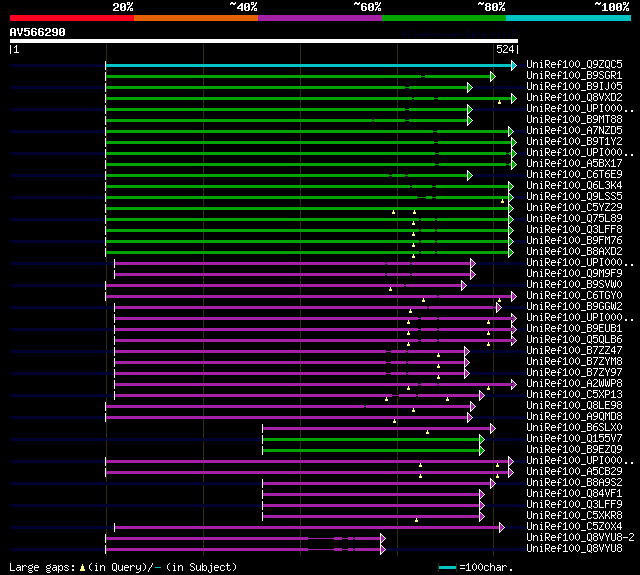Screen dimensions: 640x575
Task: Click the cyan alignment bar for Q9ZQC5
Action: 309,65
